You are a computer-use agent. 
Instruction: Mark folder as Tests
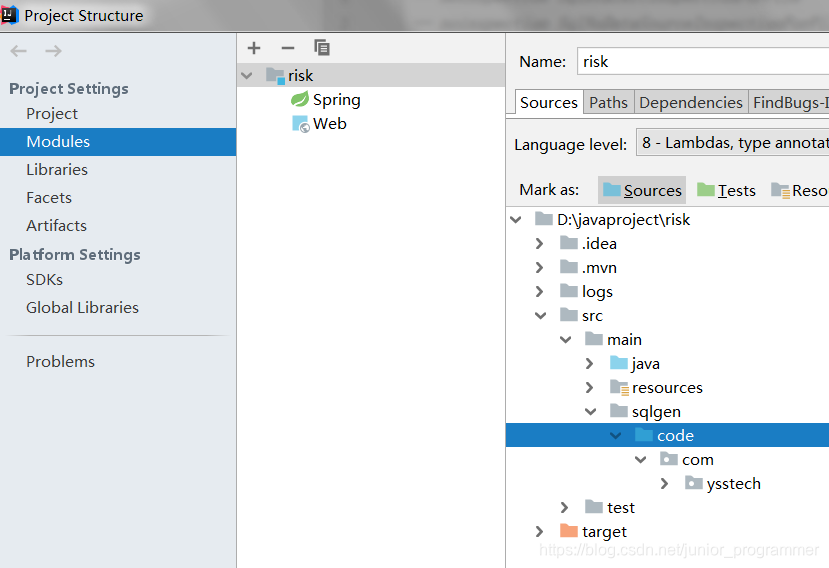(x=726, y=190)
